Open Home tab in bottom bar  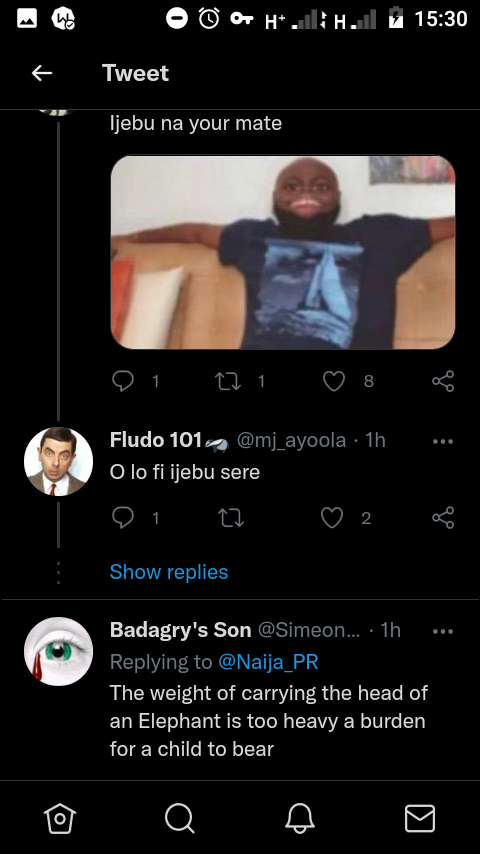click(x=60, y=819)
